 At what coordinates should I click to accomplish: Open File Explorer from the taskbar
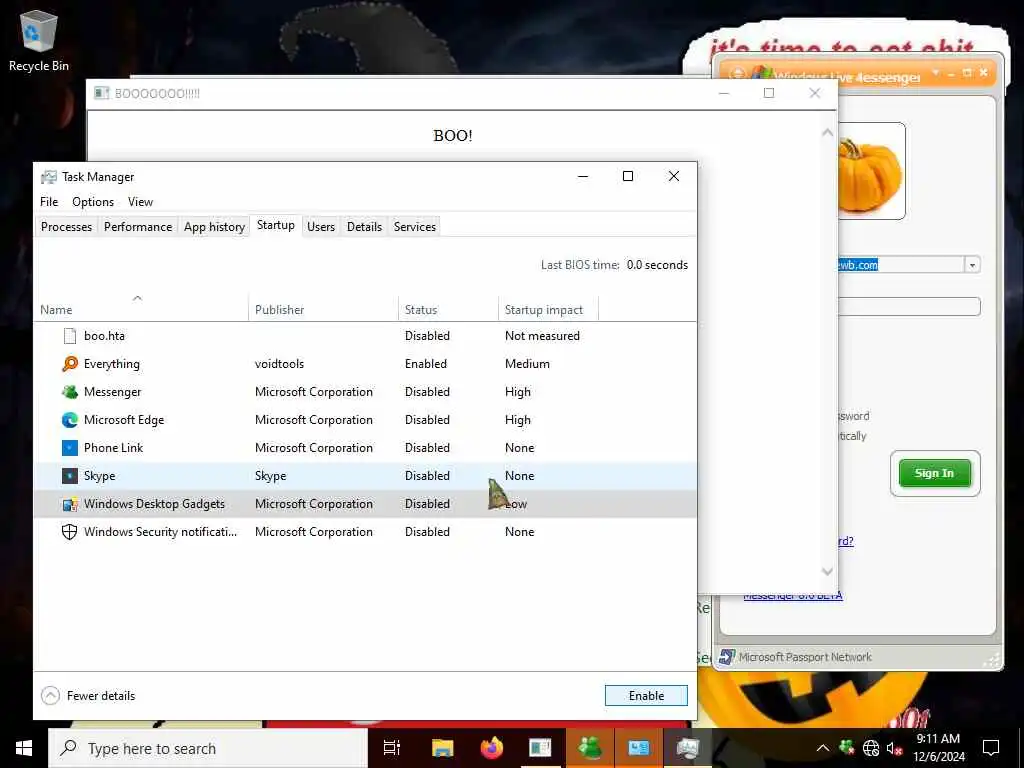(x=442, y=748)
